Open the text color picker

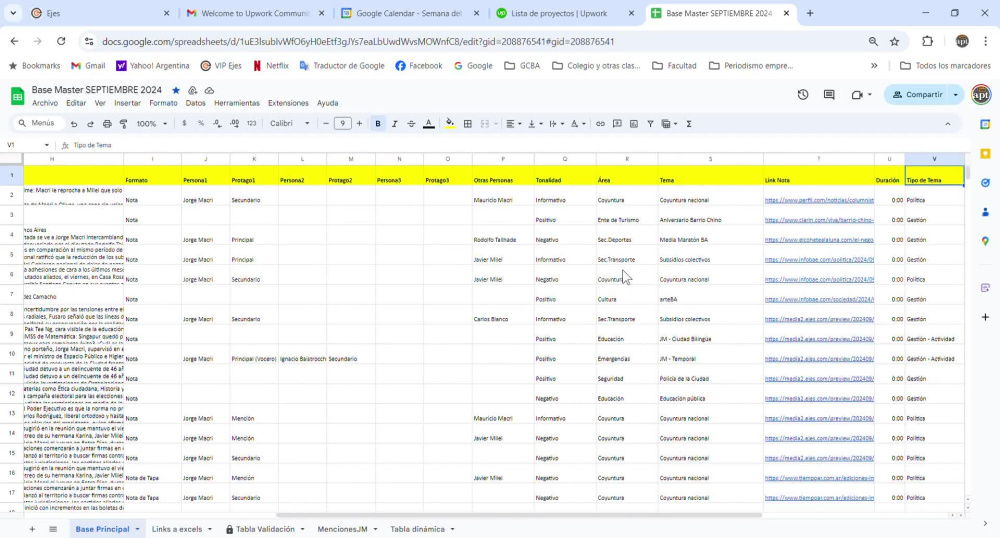429,124
